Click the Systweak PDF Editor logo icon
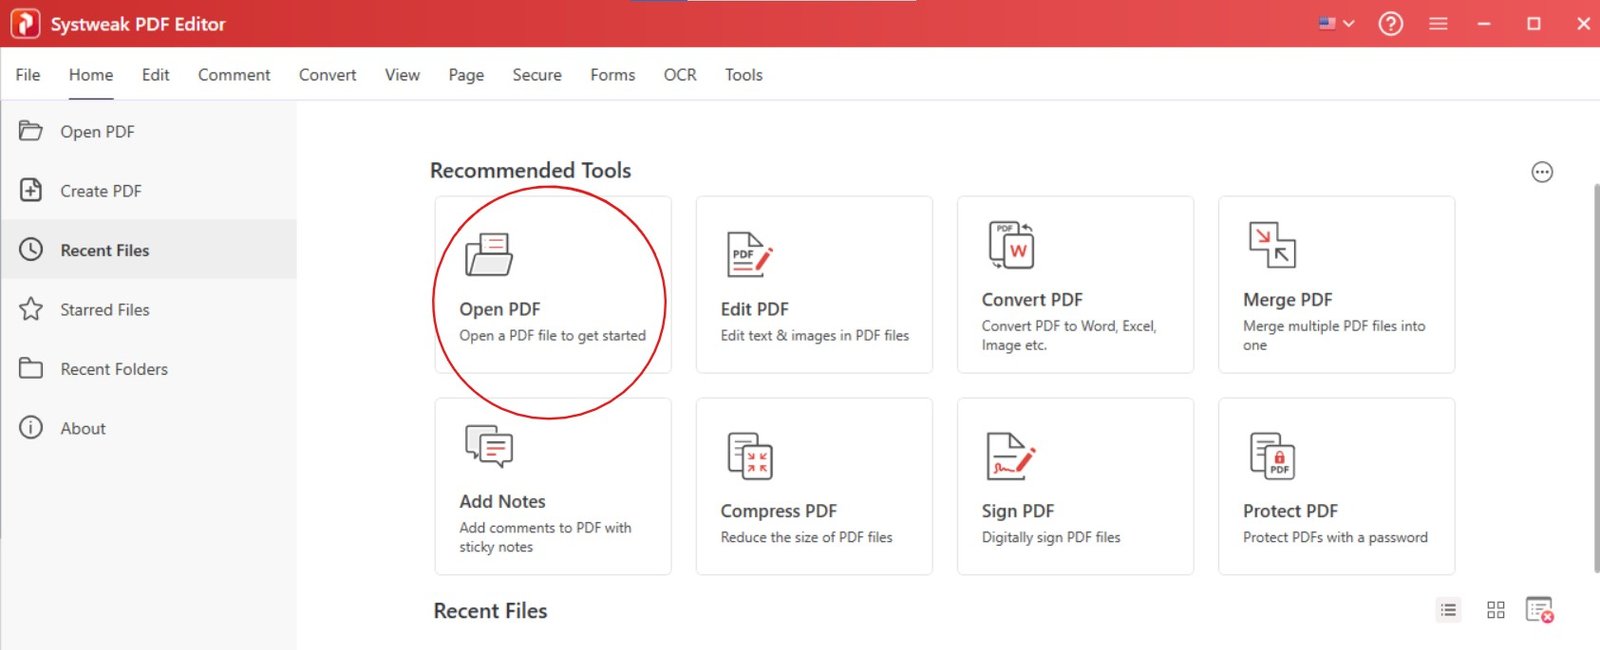 coord(25,23)
